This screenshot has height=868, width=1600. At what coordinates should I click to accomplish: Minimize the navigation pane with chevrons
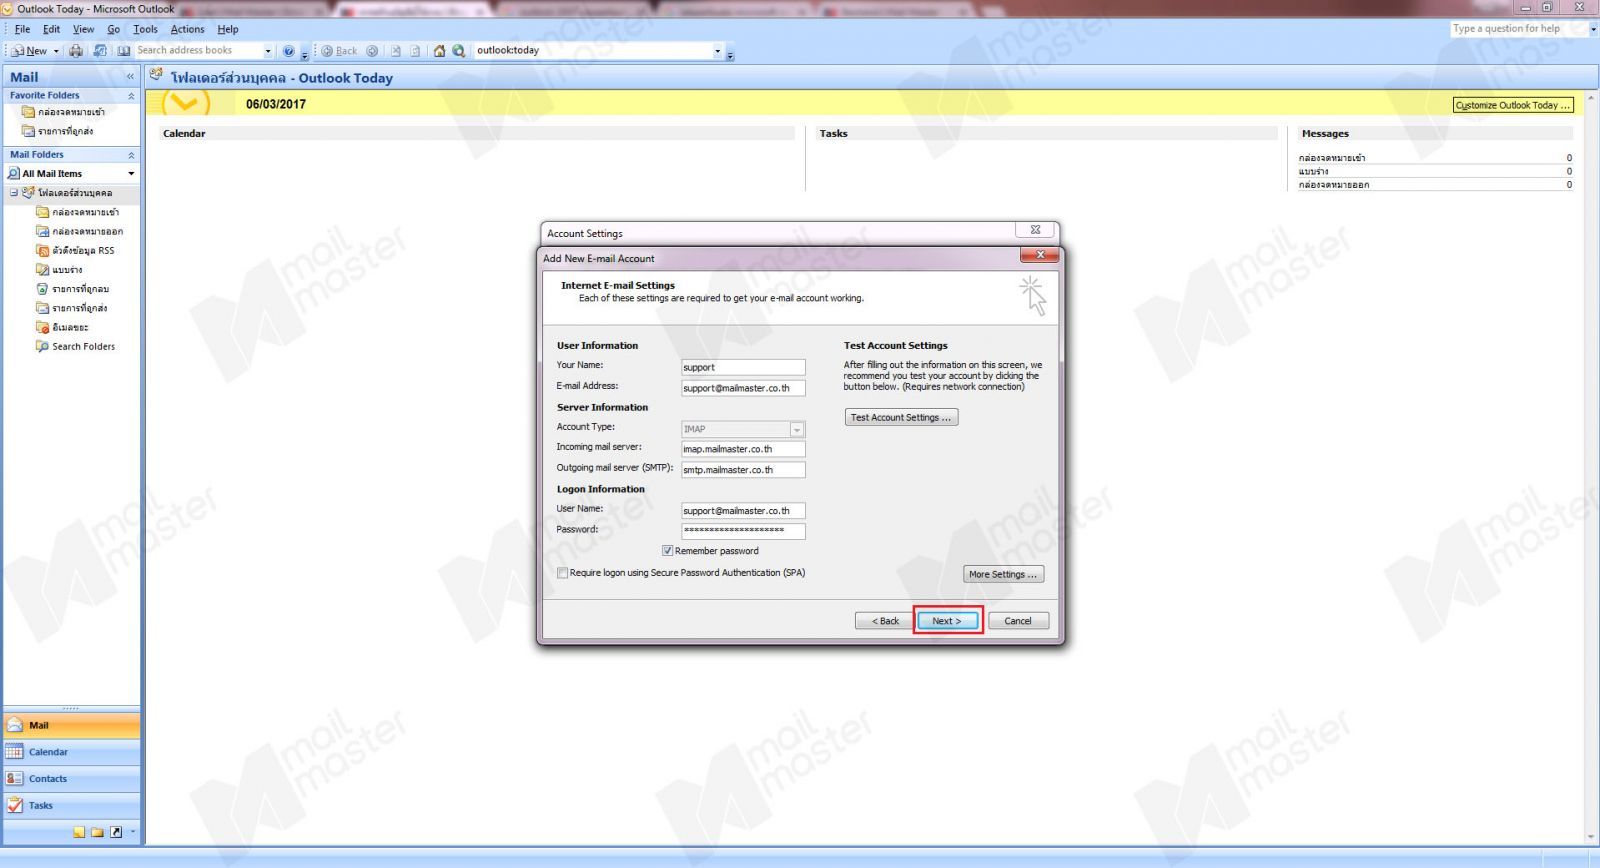coord(130,77)
